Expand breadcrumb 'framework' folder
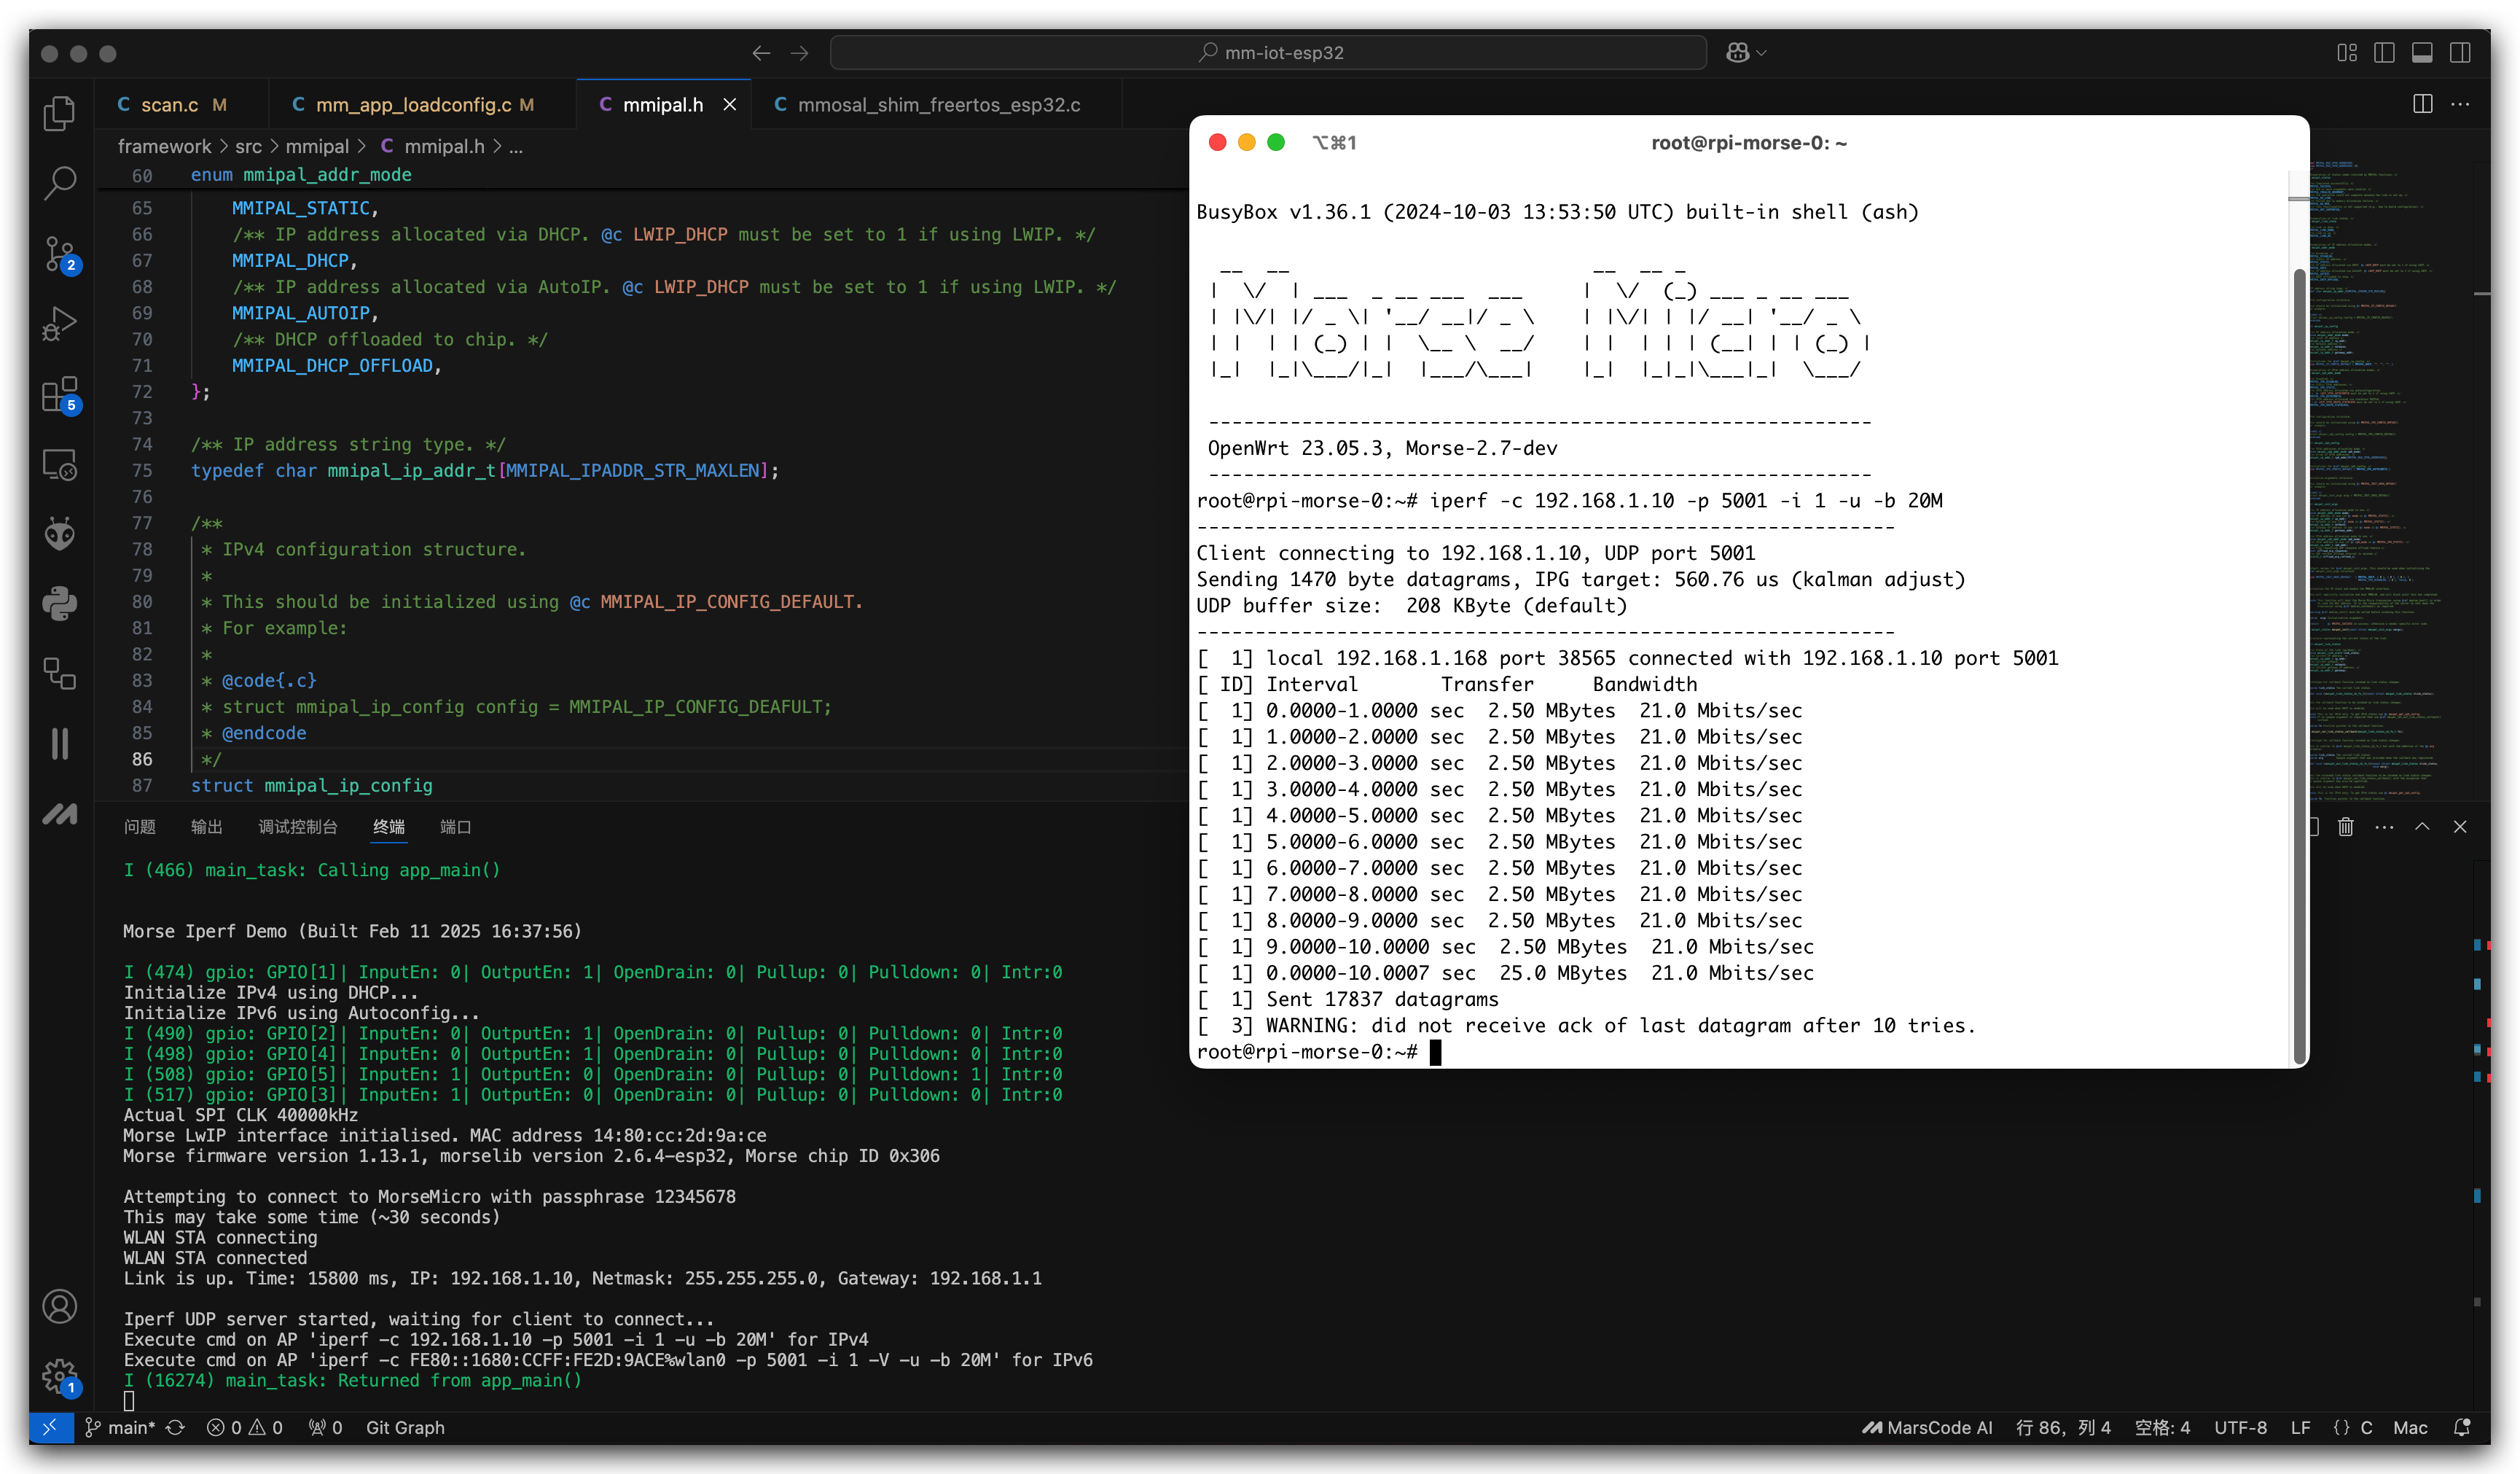 point(164,146)
